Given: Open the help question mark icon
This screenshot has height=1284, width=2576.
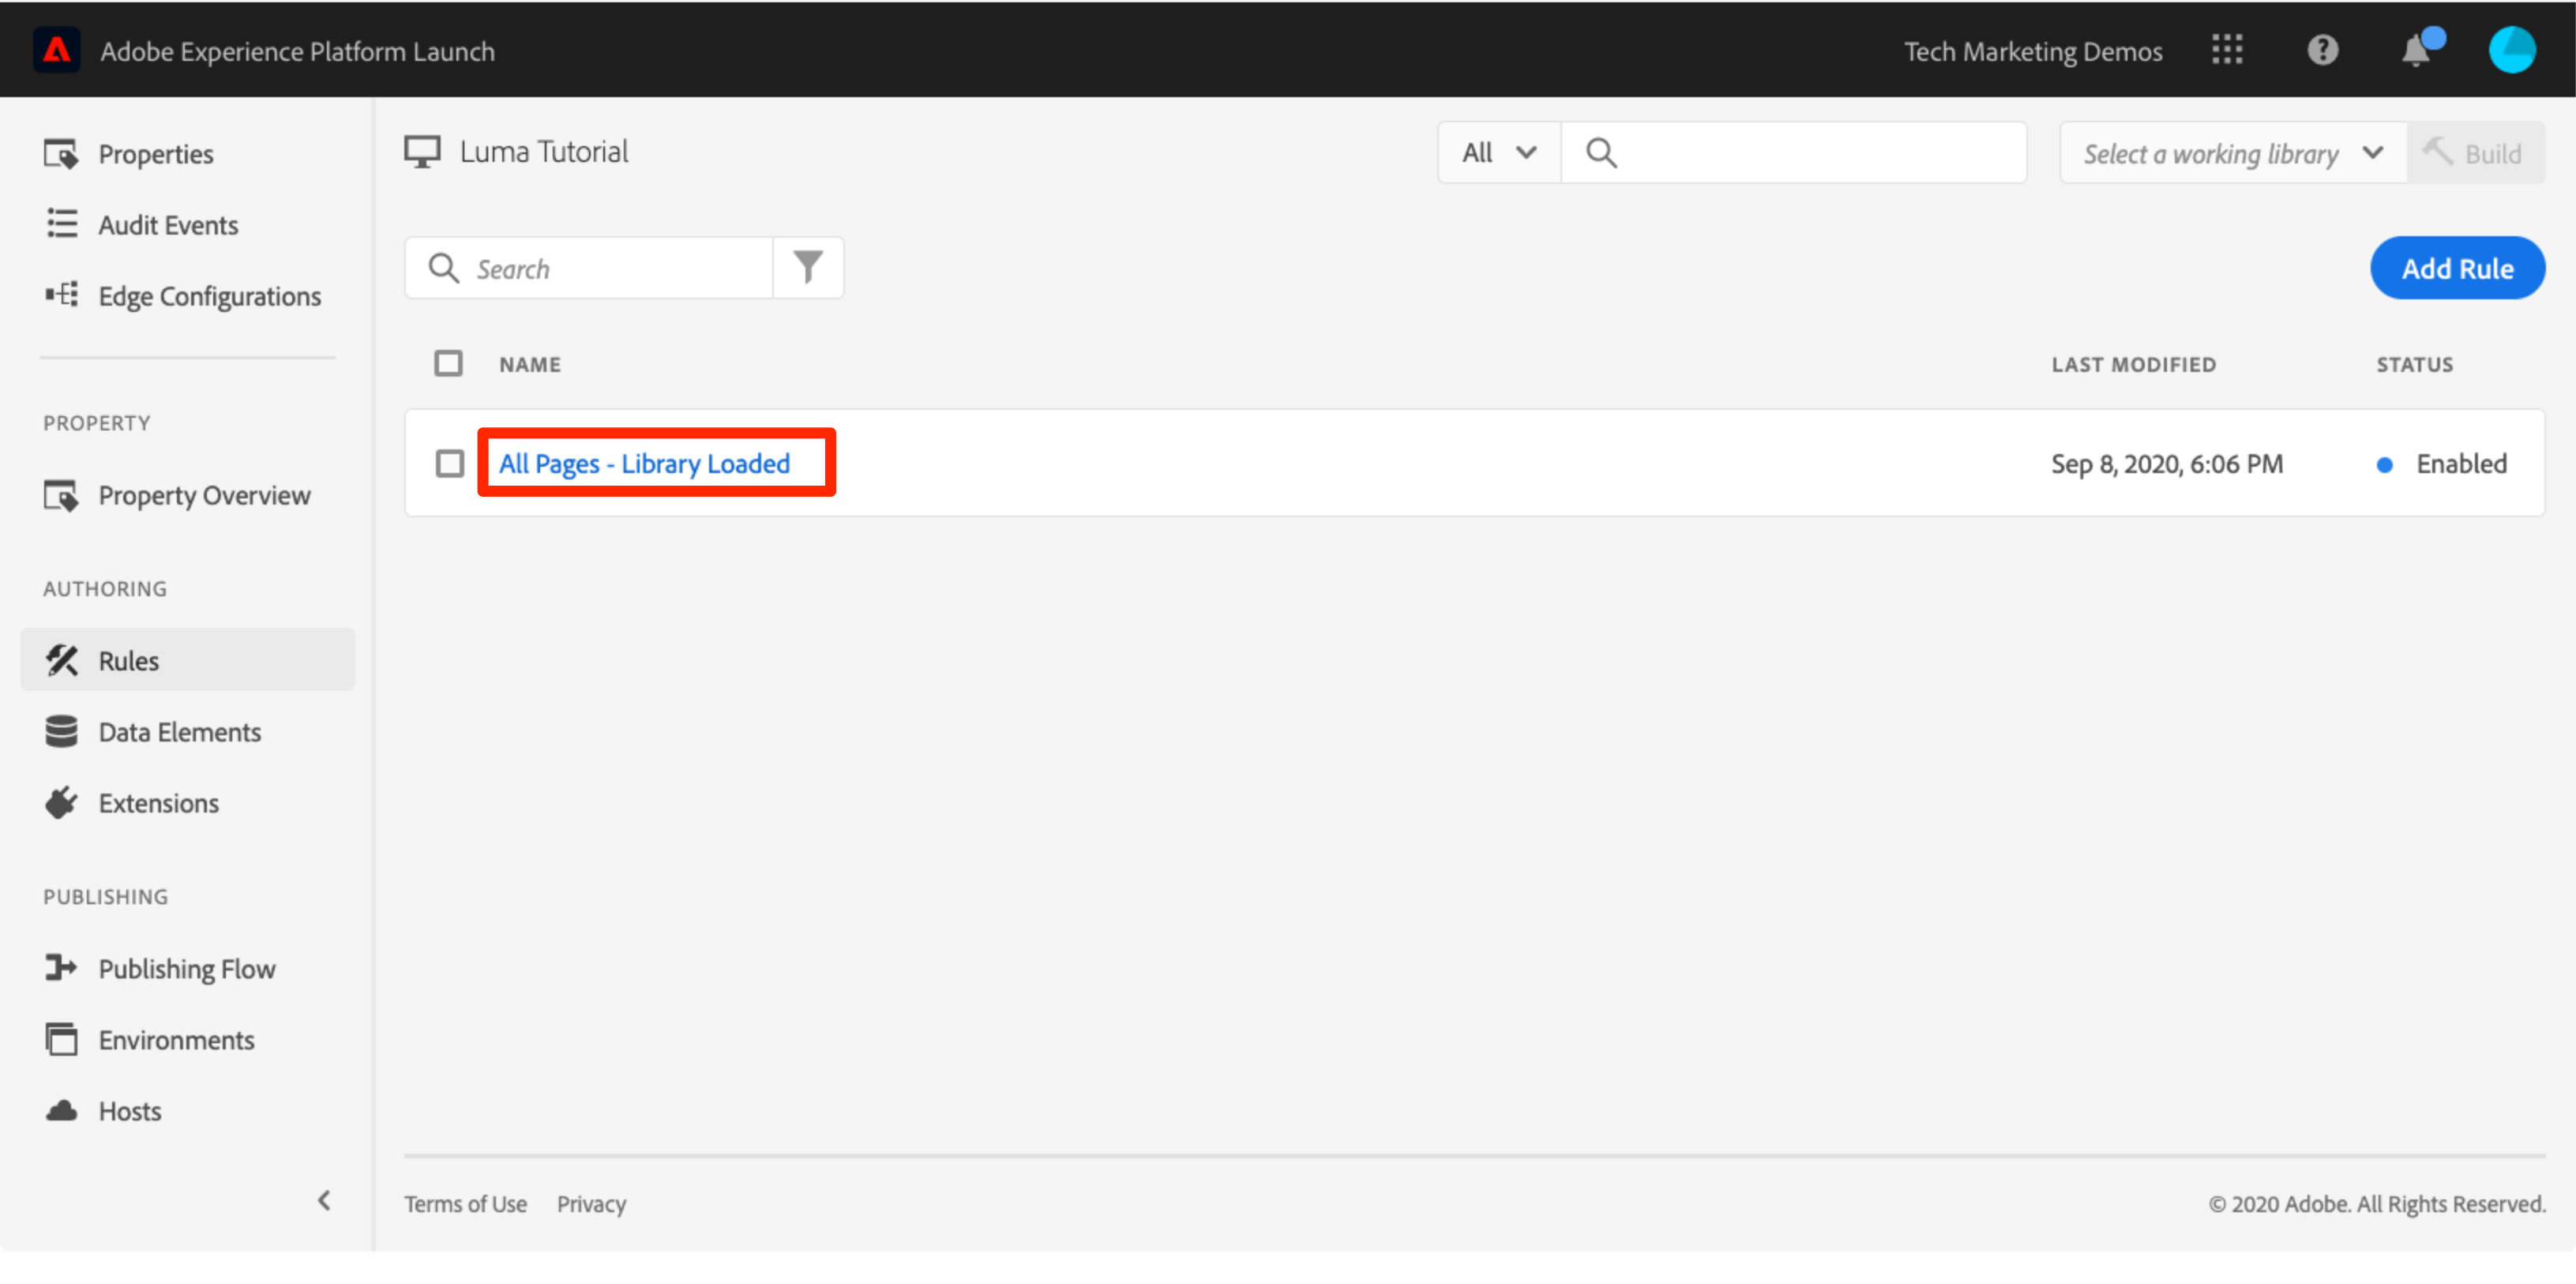Looking at the screenshot, I should 2322,50.
